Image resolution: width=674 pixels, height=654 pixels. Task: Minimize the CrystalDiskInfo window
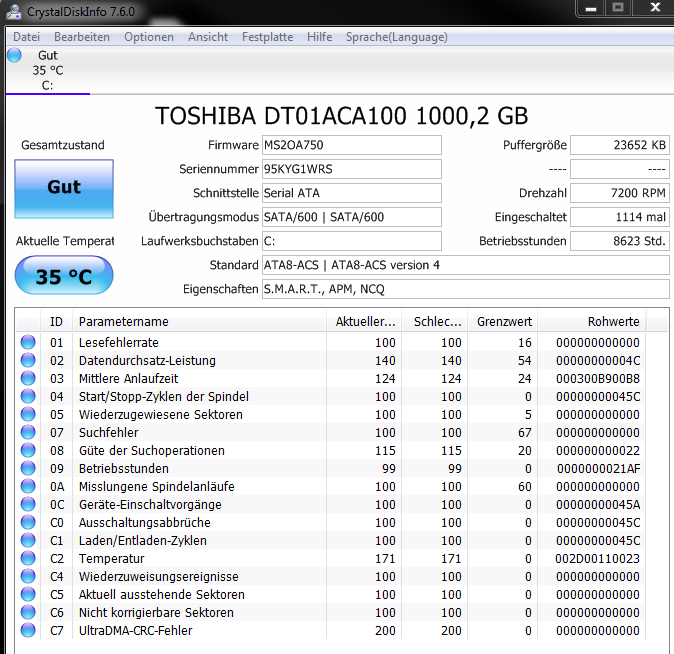click(x=591, y=8)
